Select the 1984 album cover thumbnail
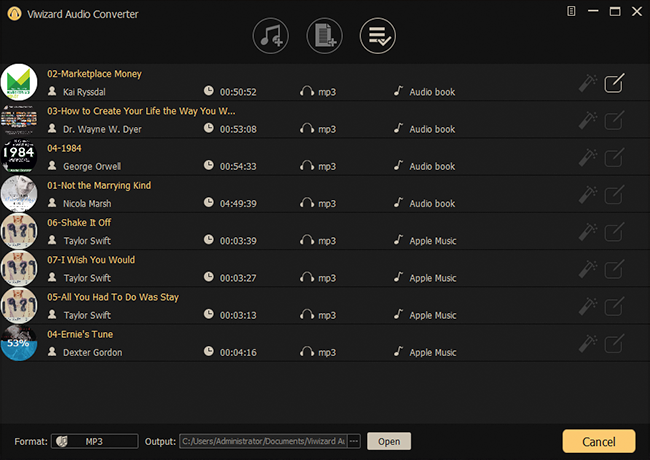This screenshot has width=650, height=460. point(18,157)
